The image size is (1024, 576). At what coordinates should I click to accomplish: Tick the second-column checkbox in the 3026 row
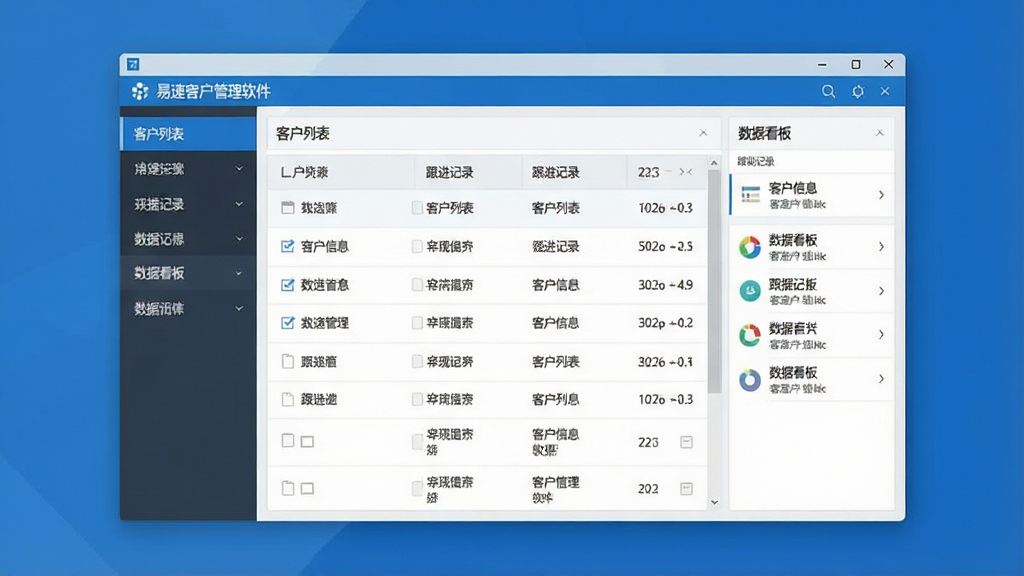(417, 361)
